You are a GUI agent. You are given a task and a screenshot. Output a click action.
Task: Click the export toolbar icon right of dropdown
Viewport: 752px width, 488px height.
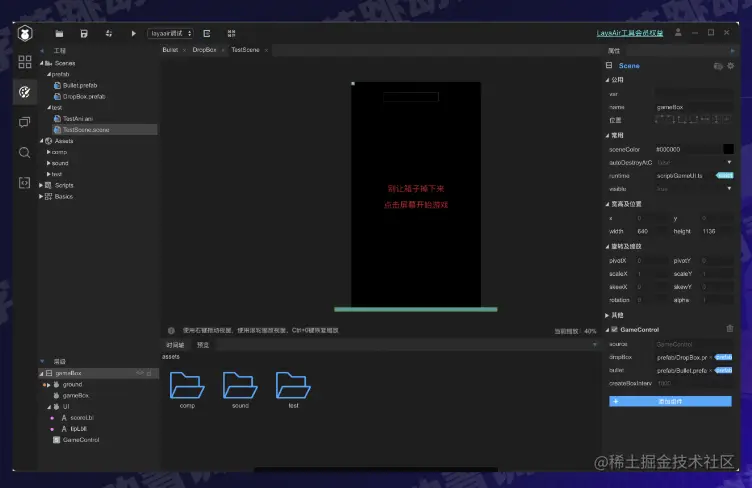[207, 34]
